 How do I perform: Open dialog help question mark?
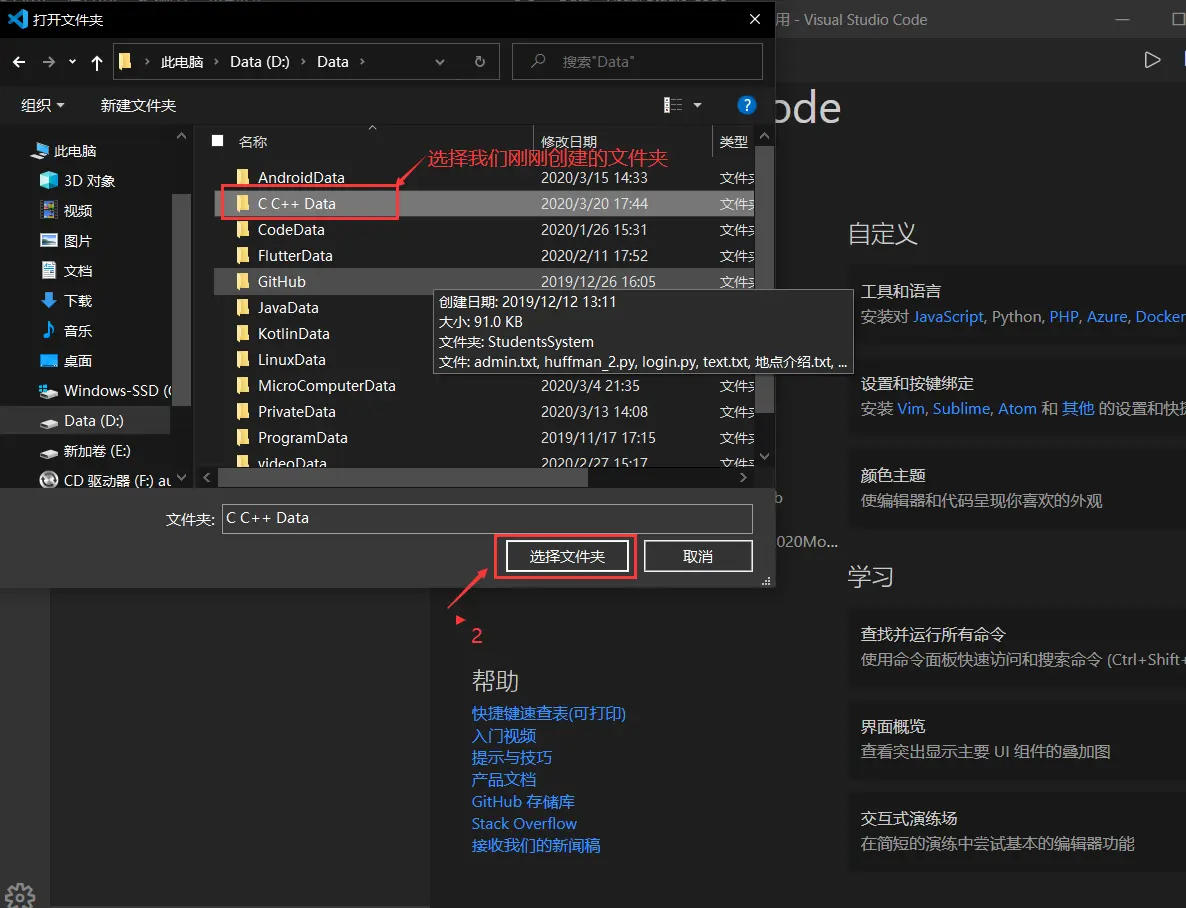pyautogui.click(x=747, y=105)
